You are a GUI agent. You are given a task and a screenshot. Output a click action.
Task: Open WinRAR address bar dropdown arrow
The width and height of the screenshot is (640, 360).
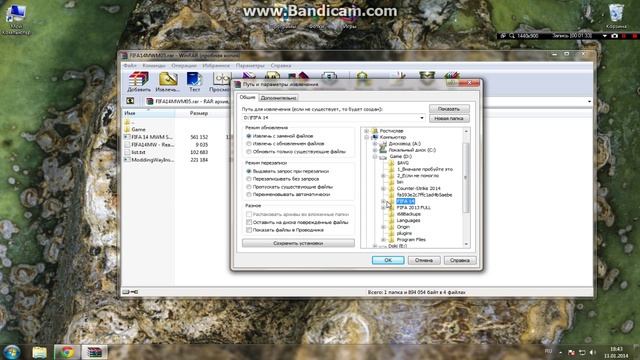click(x=589, y=101)
